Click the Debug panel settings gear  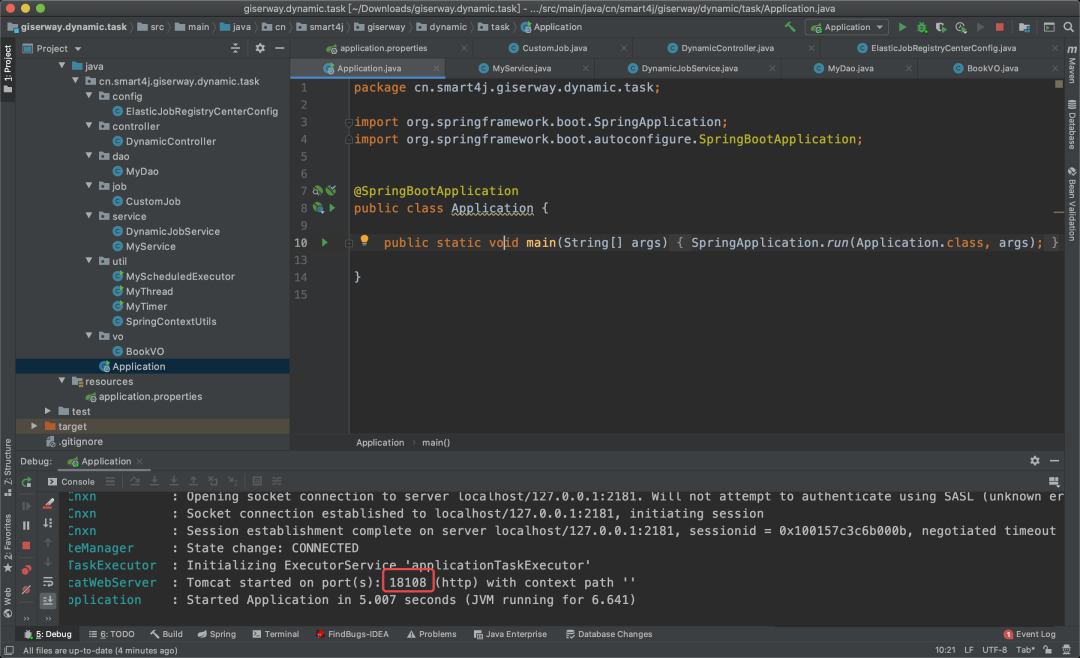[1035, 461]
